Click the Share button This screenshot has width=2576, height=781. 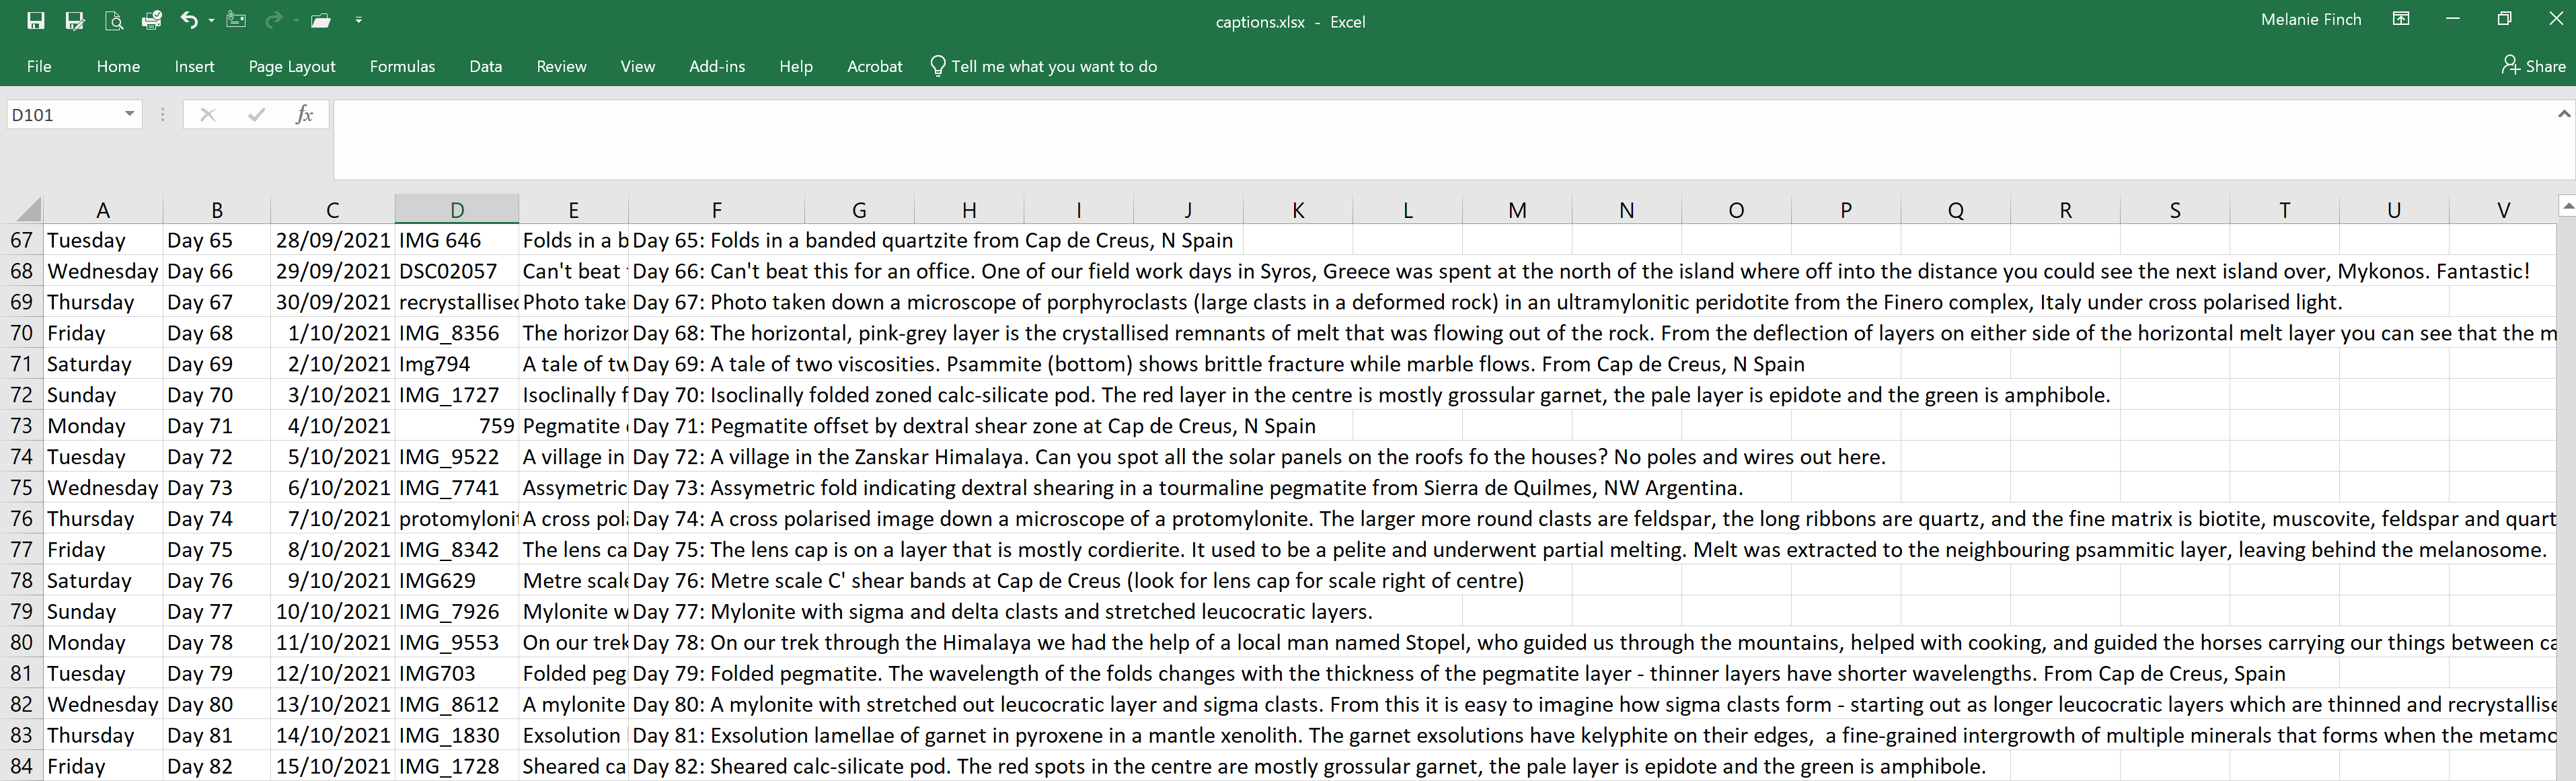click(2534, 66)
